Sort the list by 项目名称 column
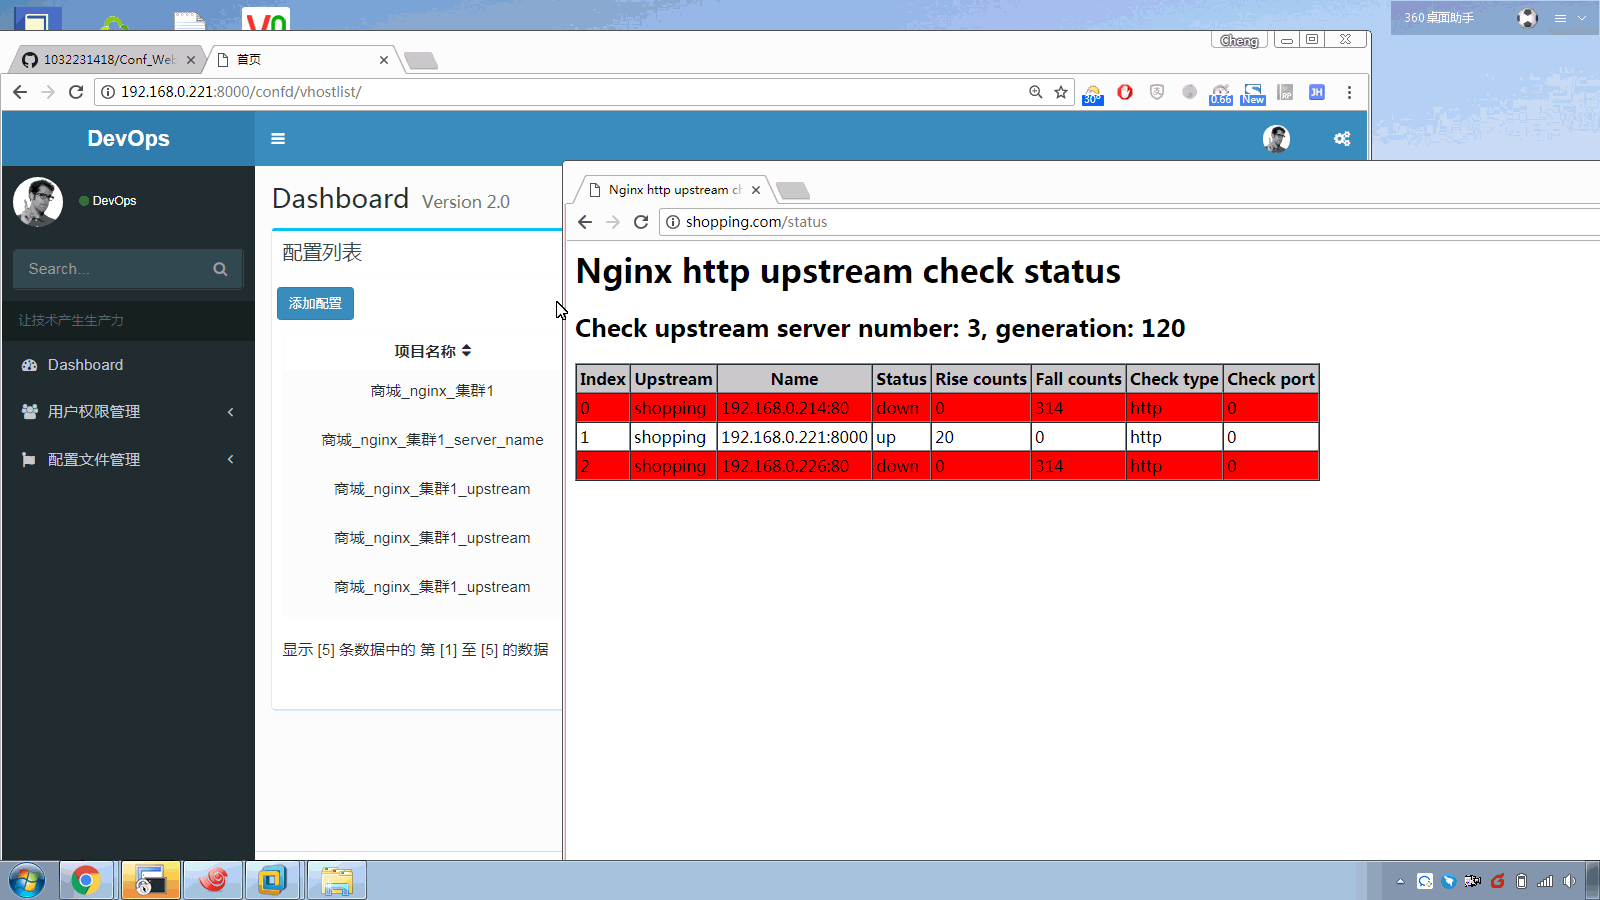The width and height of the screenshot is (1600, 900). pos(432,351)
